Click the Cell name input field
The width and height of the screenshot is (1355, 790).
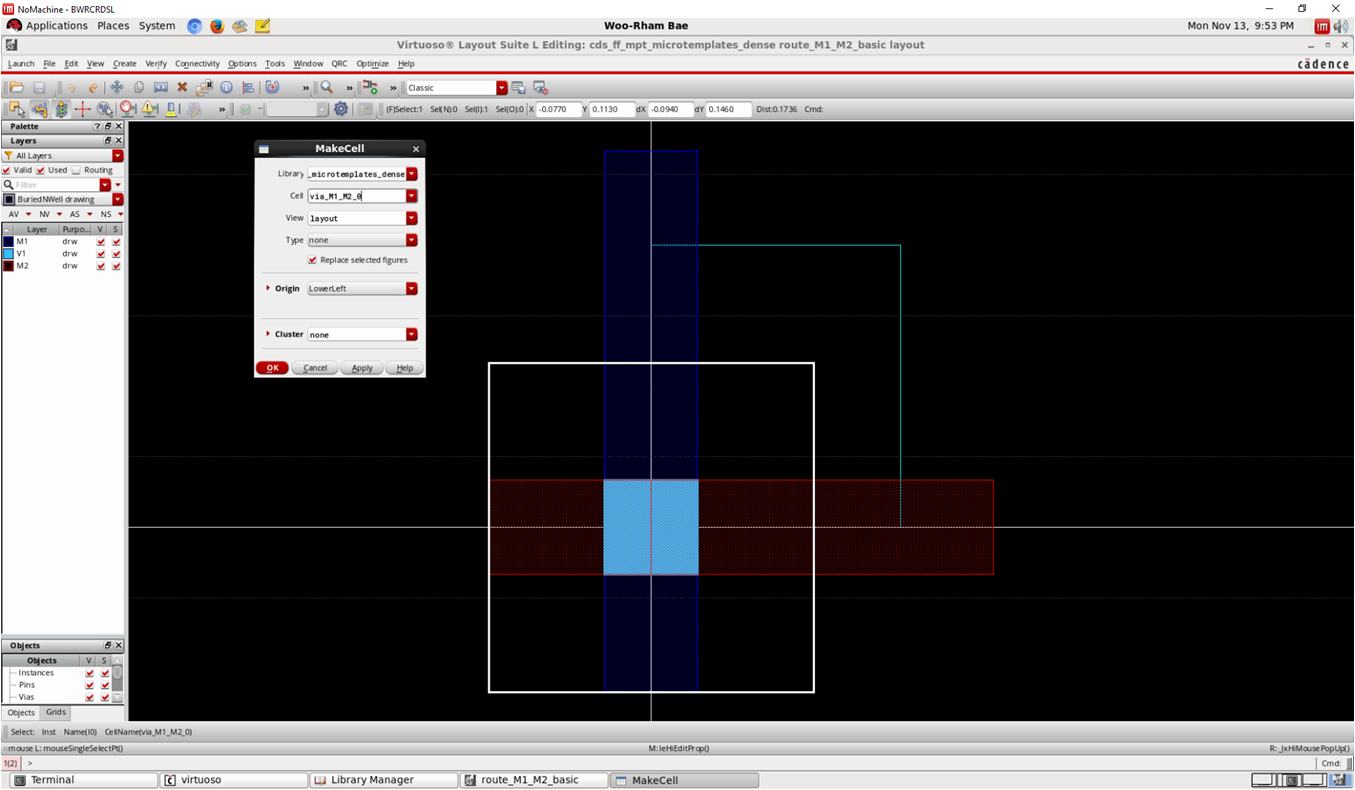pos(356,196)
